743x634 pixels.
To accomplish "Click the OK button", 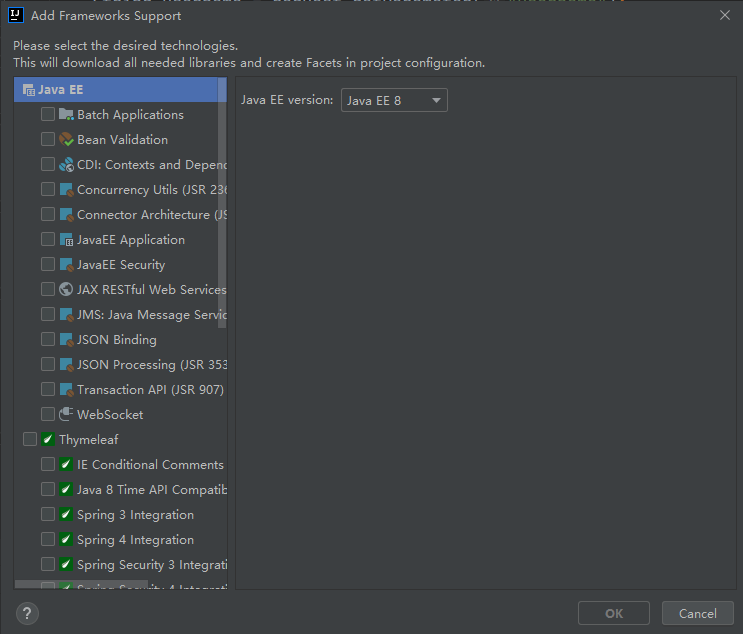I will tap(614, 614).
